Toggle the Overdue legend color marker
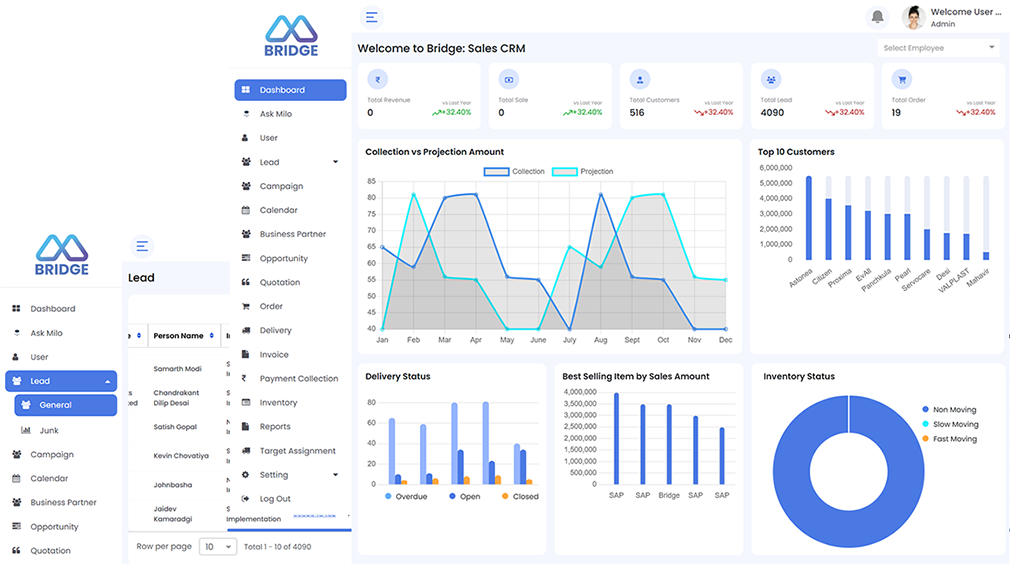The width and height of the screenshot is (1010, 564). click(x=388, y=497)
